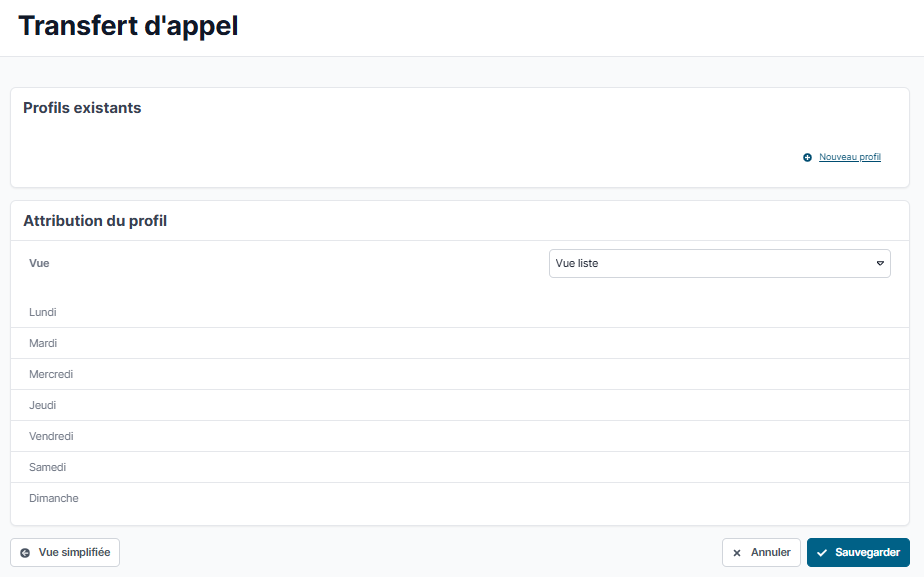Switch to Vue simplifiée via its label
Screen dimensions: 924x577
(74, 552)
